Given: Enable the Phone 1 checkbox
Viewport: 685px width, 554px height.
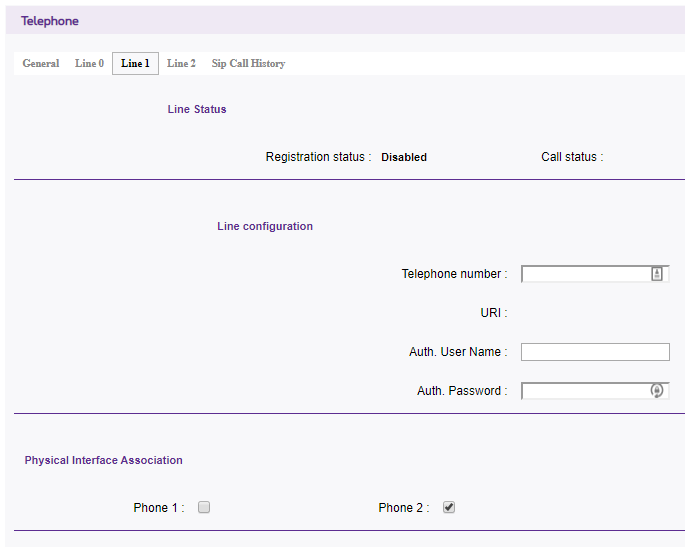Looking at the screenshot, I should pyautogui.click(x=204, y=507).
